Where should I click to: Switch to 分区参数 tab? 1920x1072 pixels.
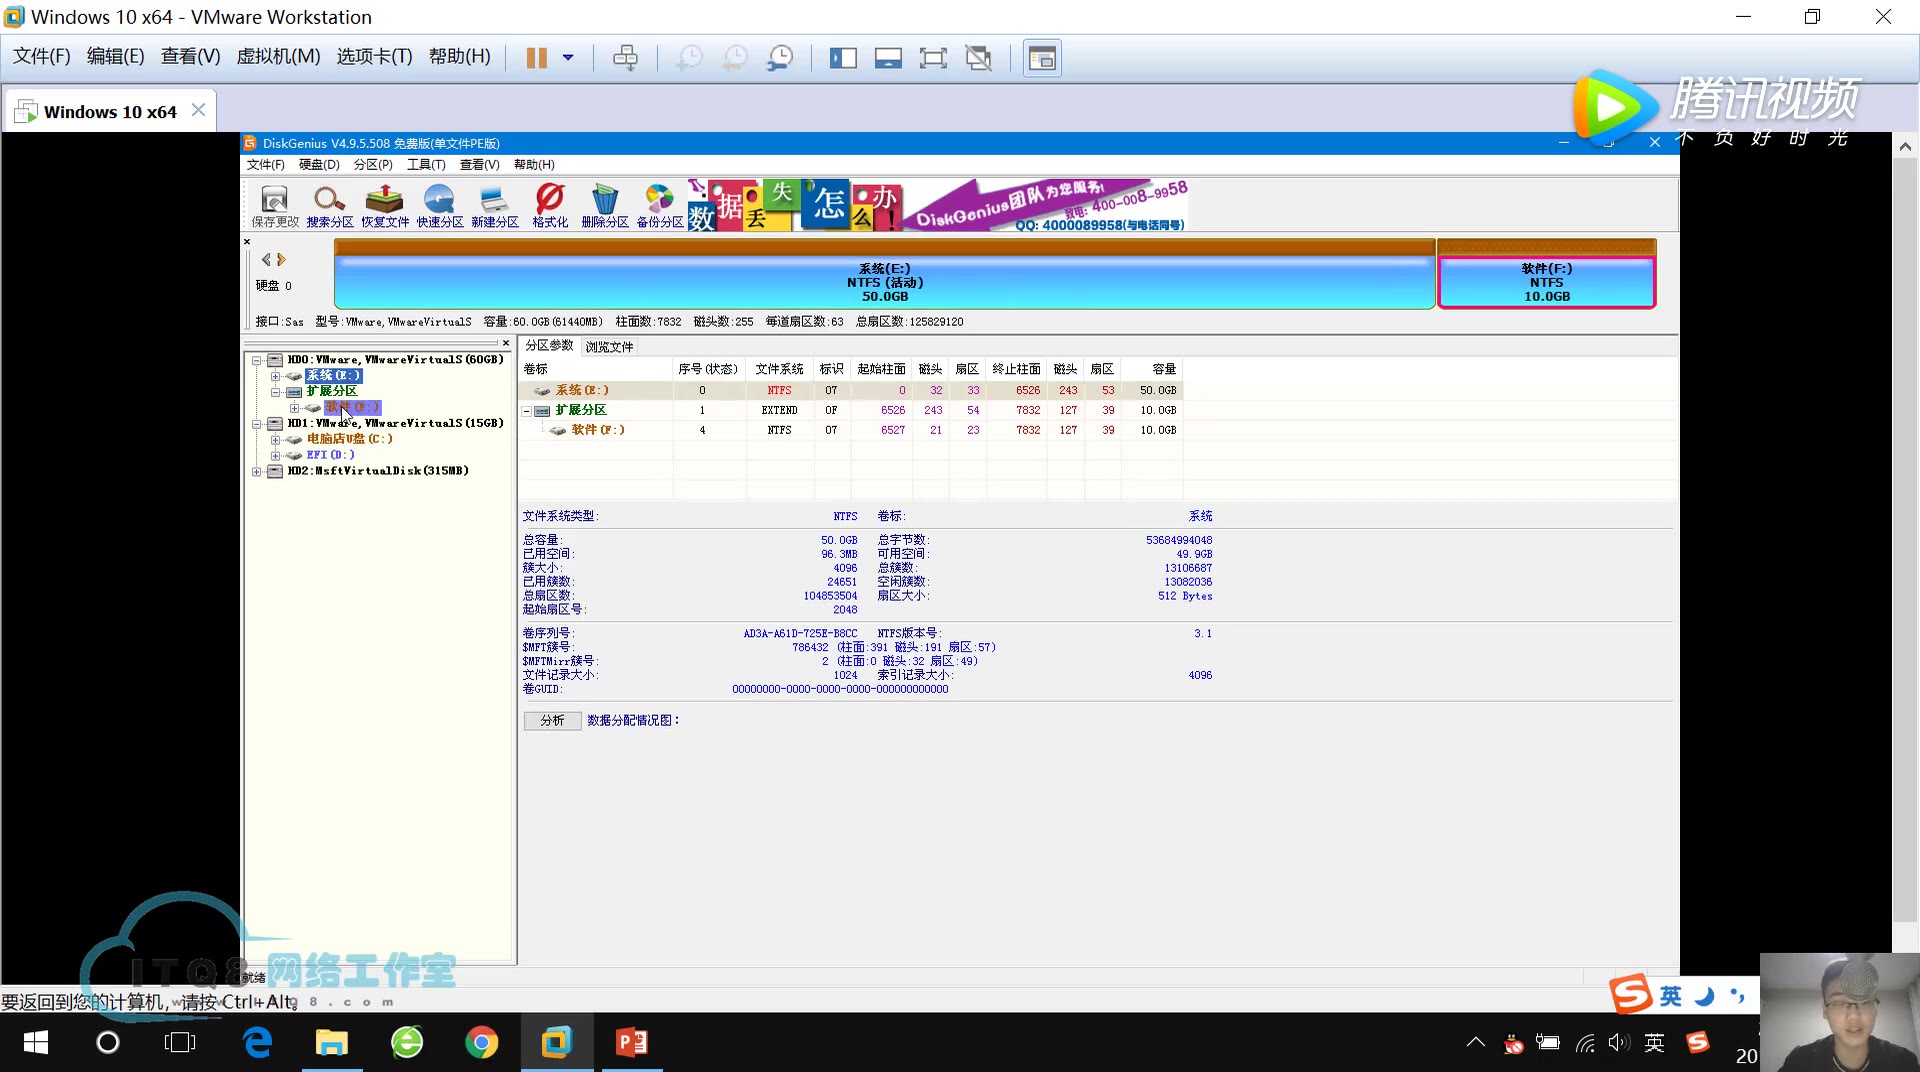point(549,346)
